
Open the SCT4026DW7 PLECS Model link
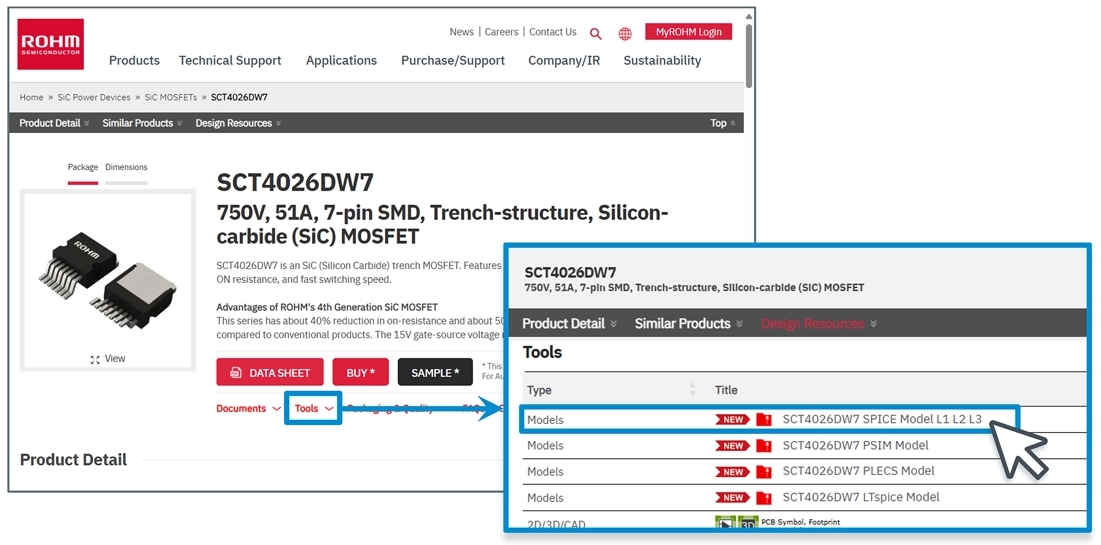coord(858,472)
